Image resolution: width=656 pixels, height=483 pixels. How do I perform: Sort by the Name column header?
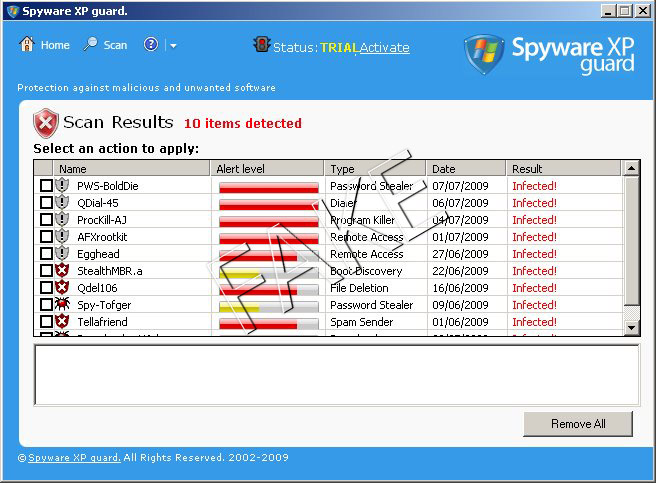click(131, 169)
